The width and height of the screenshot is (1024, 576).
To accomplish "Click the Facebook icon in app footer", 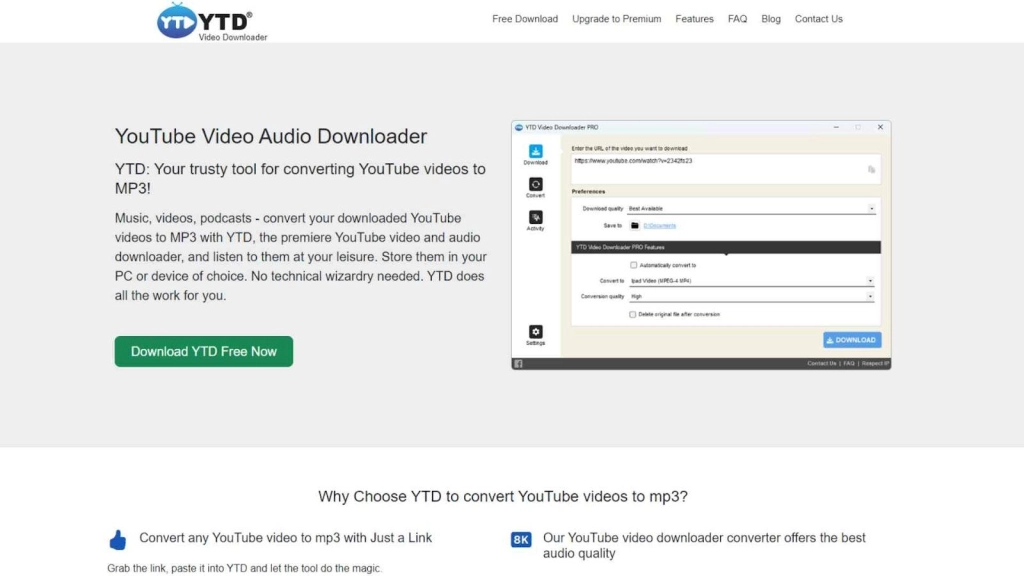I will [519, 364].
